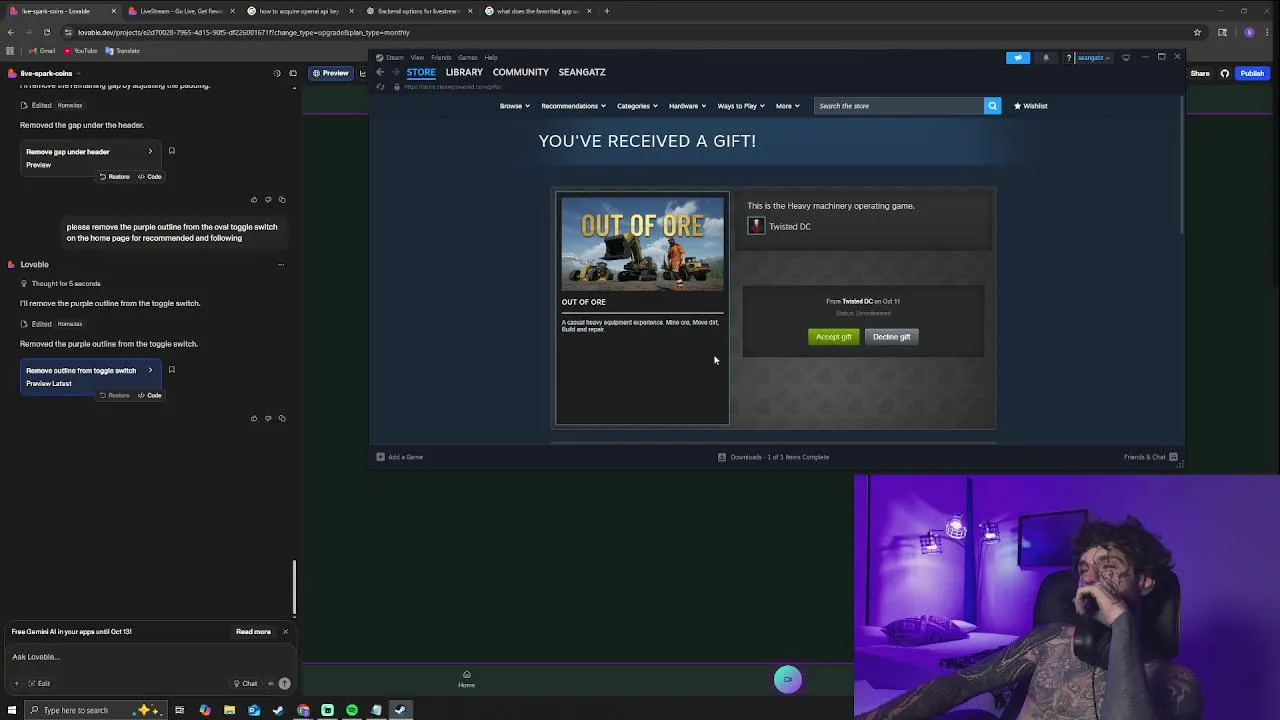View Code for Remove outline from toggle switch
Image resolution: width=1280 pixels, height=720 pixels.
(x=149, y=396)
